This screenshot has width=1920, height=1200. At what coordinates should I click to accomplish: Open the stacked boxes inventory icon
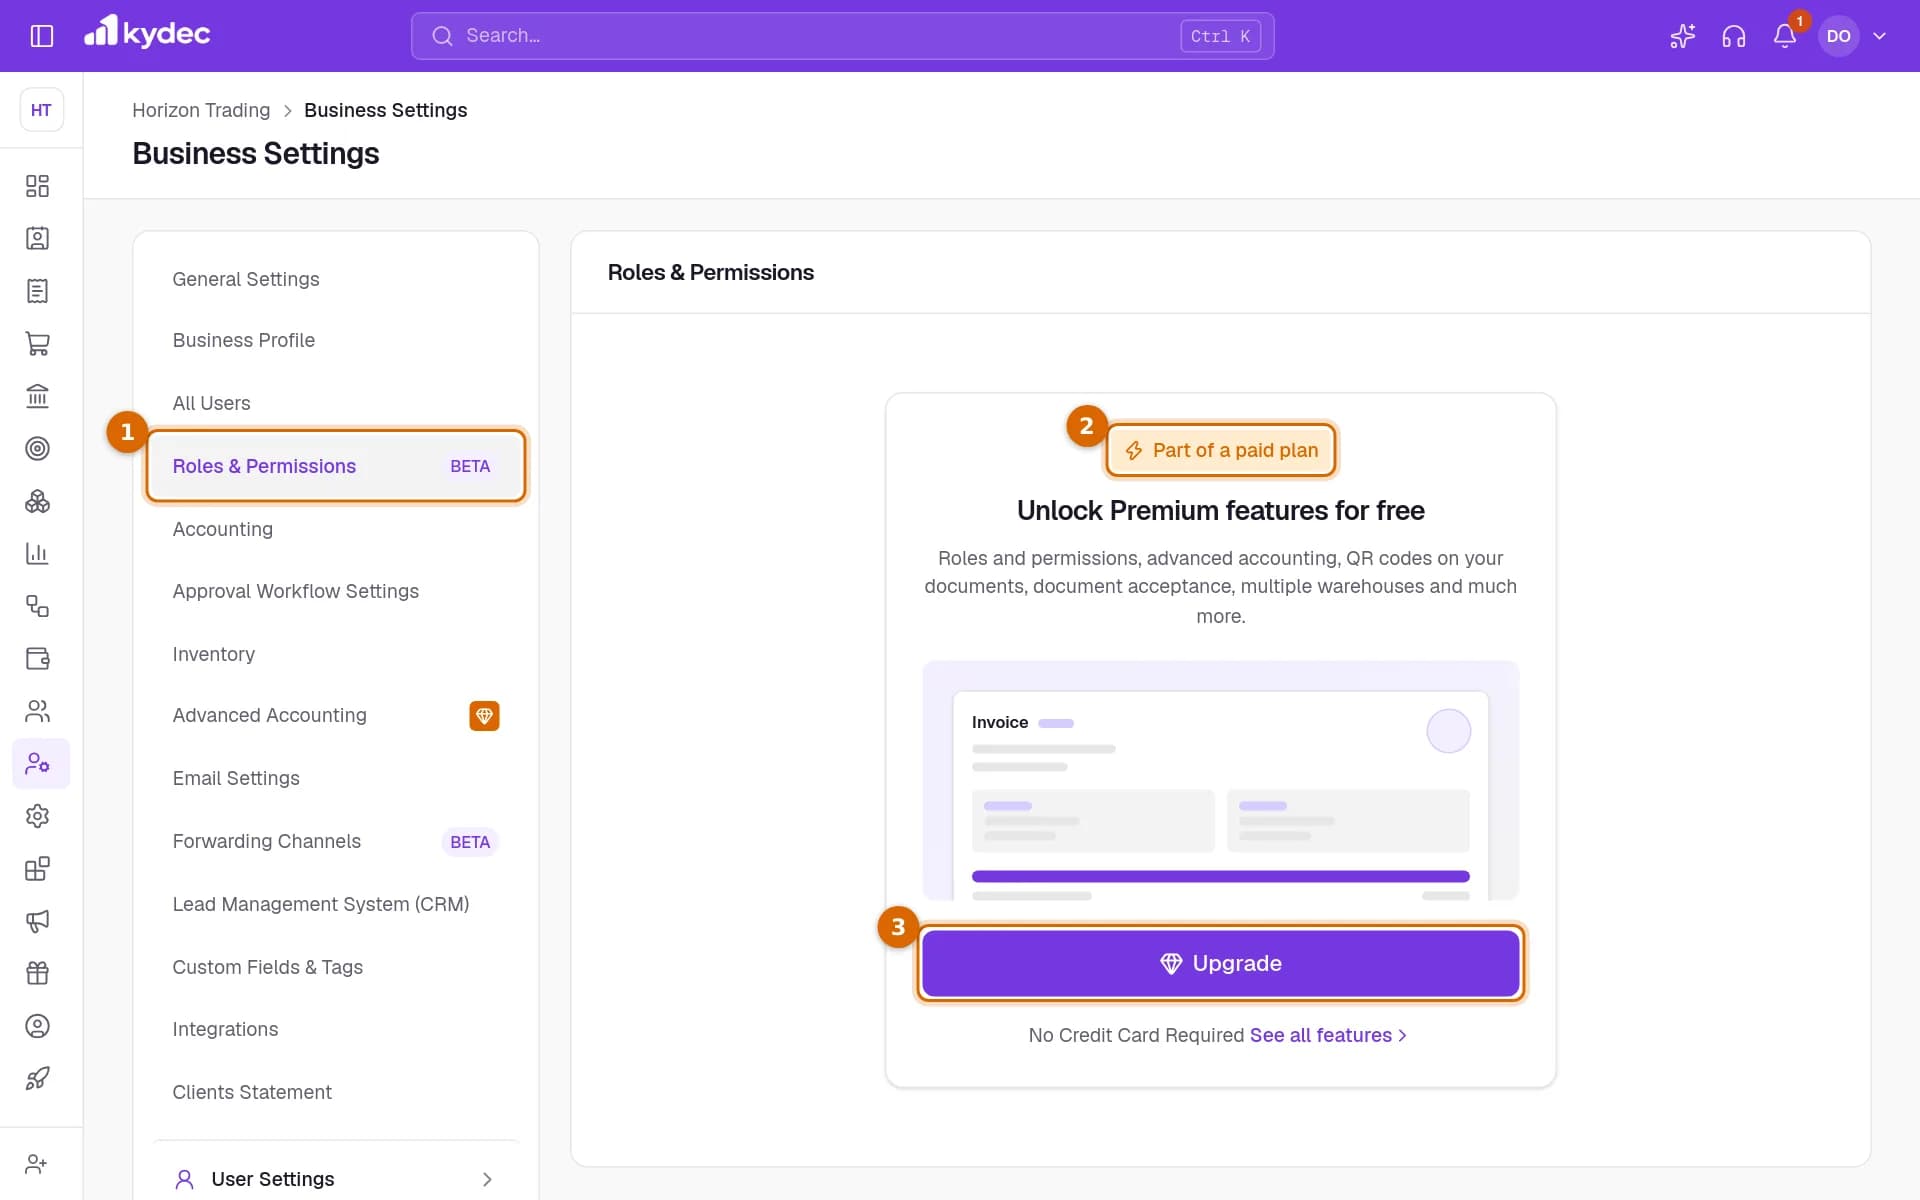pos(37,501)
